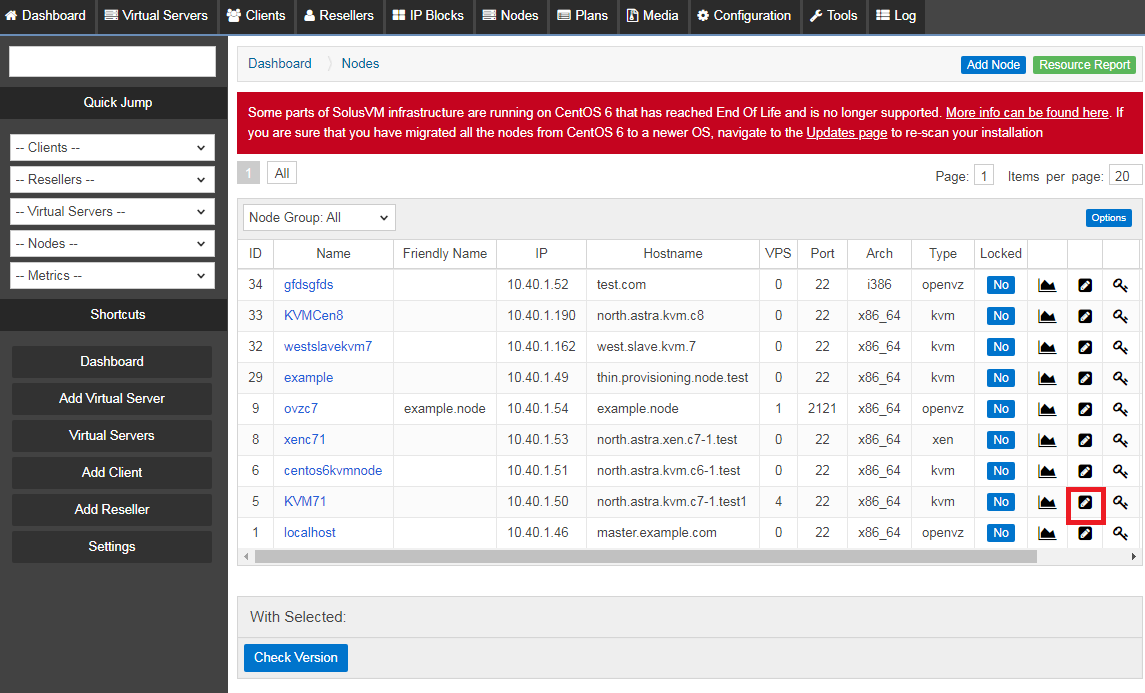View statistics graph for KVMCen8 node

[x=1046, y=315]
